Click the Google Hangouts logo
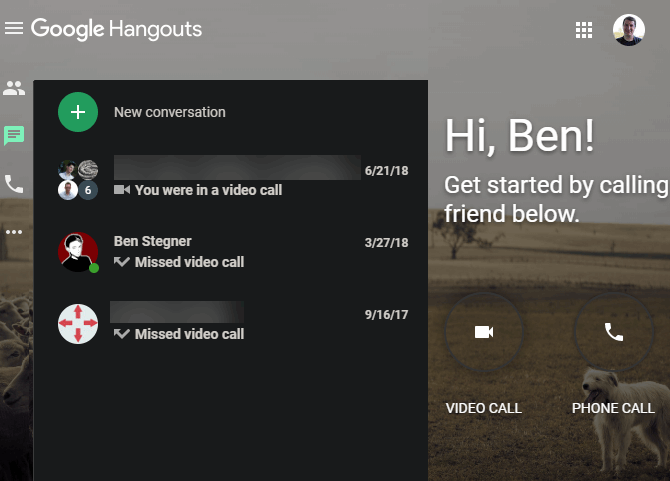Image resolution: width=670 pixels, height=481 pixels. point(116,29)
